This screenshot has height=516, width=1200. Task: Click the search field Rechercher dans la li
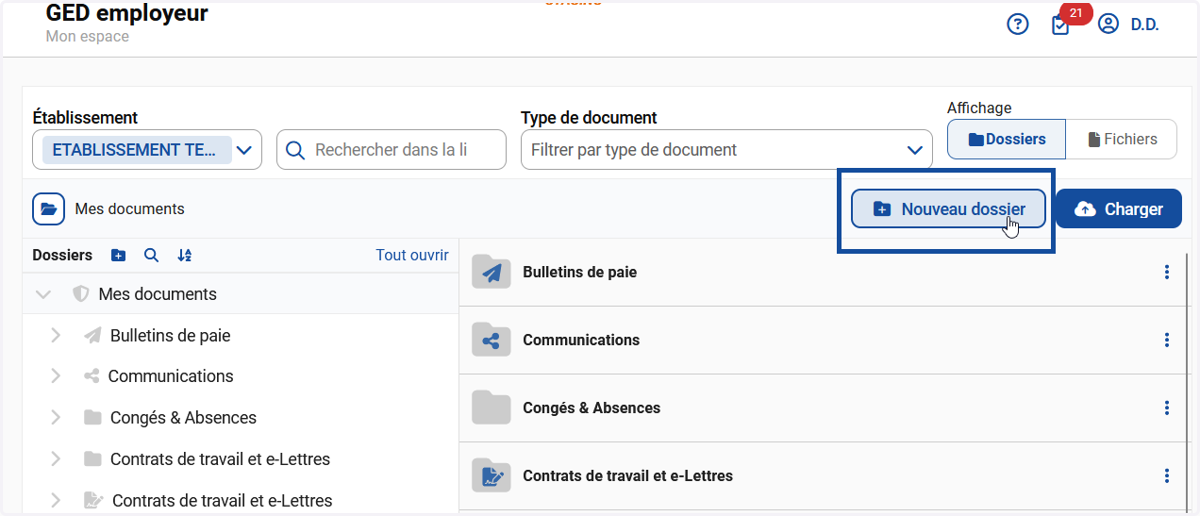point(391,150)
